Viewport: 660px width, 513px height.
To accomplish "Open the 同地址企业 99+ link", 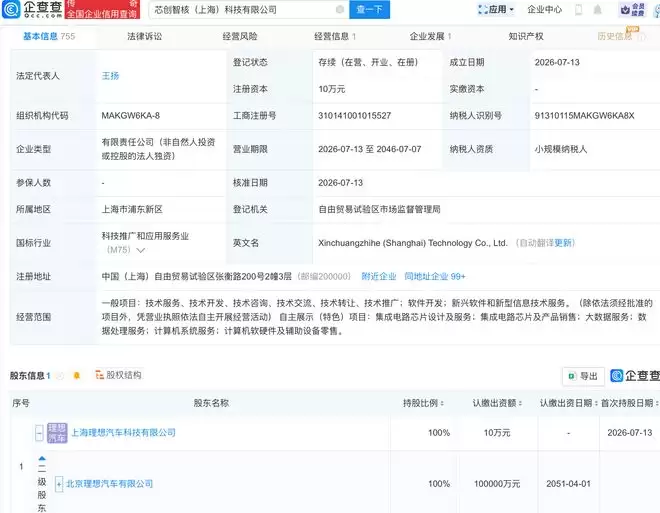I will point(435,276).
